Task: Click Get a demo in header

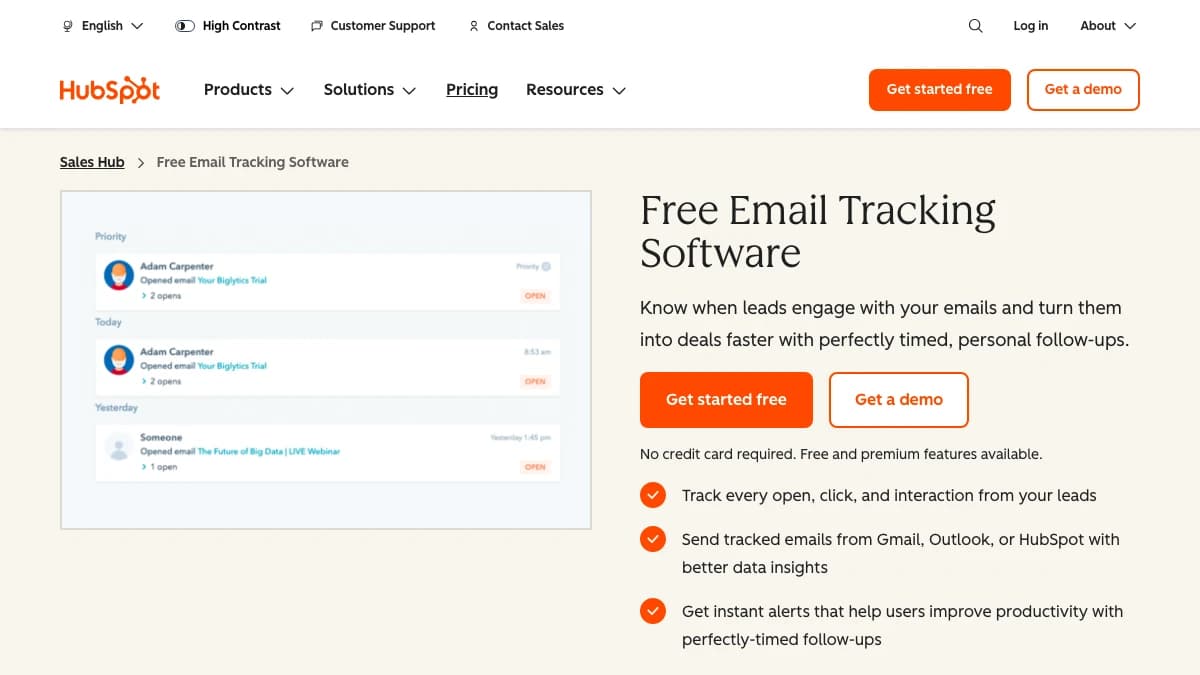Action: click(x=1083, y=89)
